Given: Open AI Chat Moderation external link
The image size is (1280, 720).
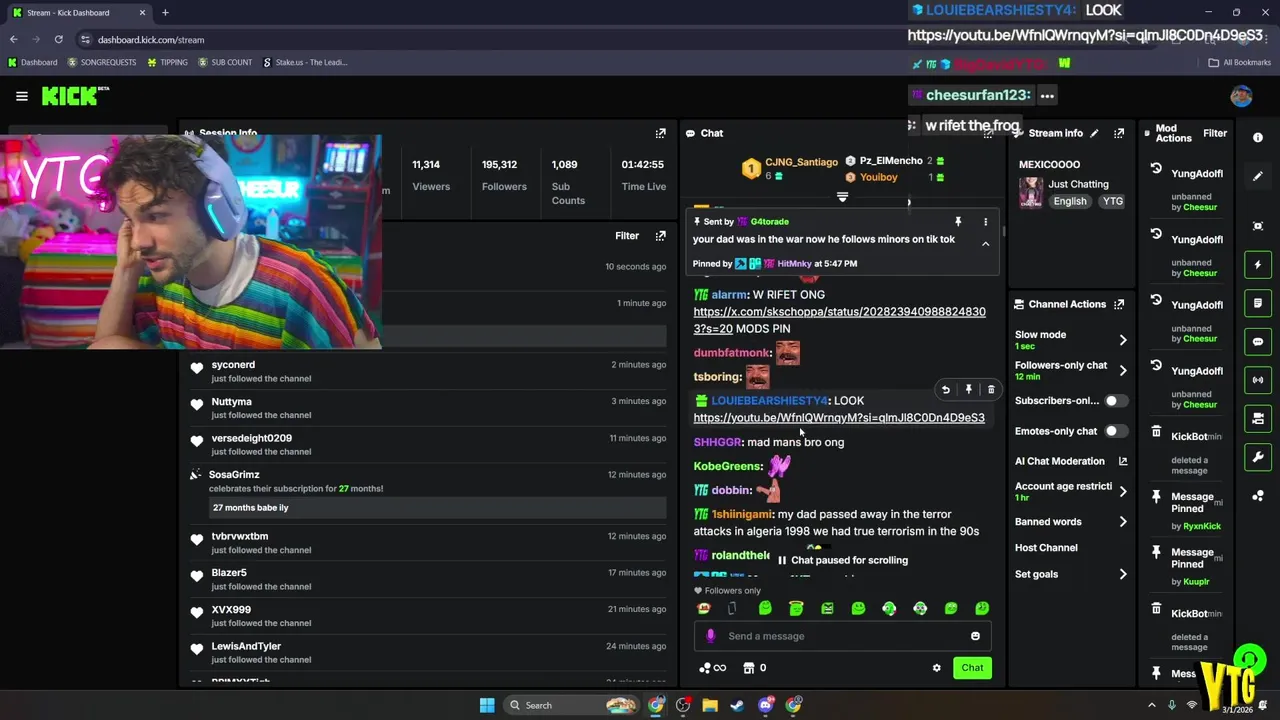Looking at the screenshot, I should click(x=1122, y=461).
